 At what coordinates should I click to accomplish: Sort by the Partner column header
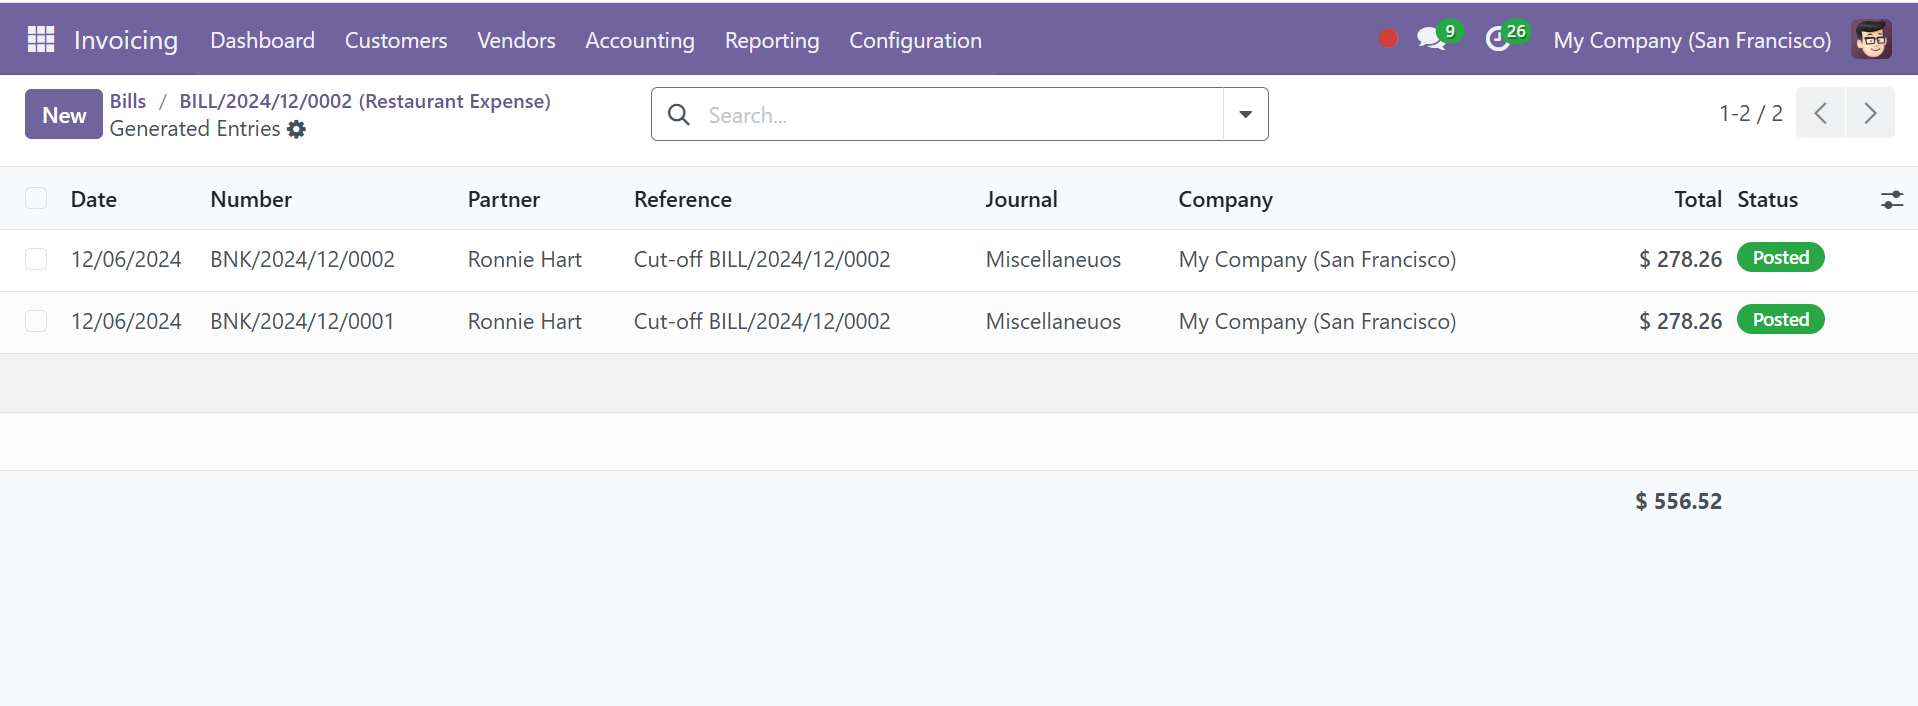click(x=504, y=199)
